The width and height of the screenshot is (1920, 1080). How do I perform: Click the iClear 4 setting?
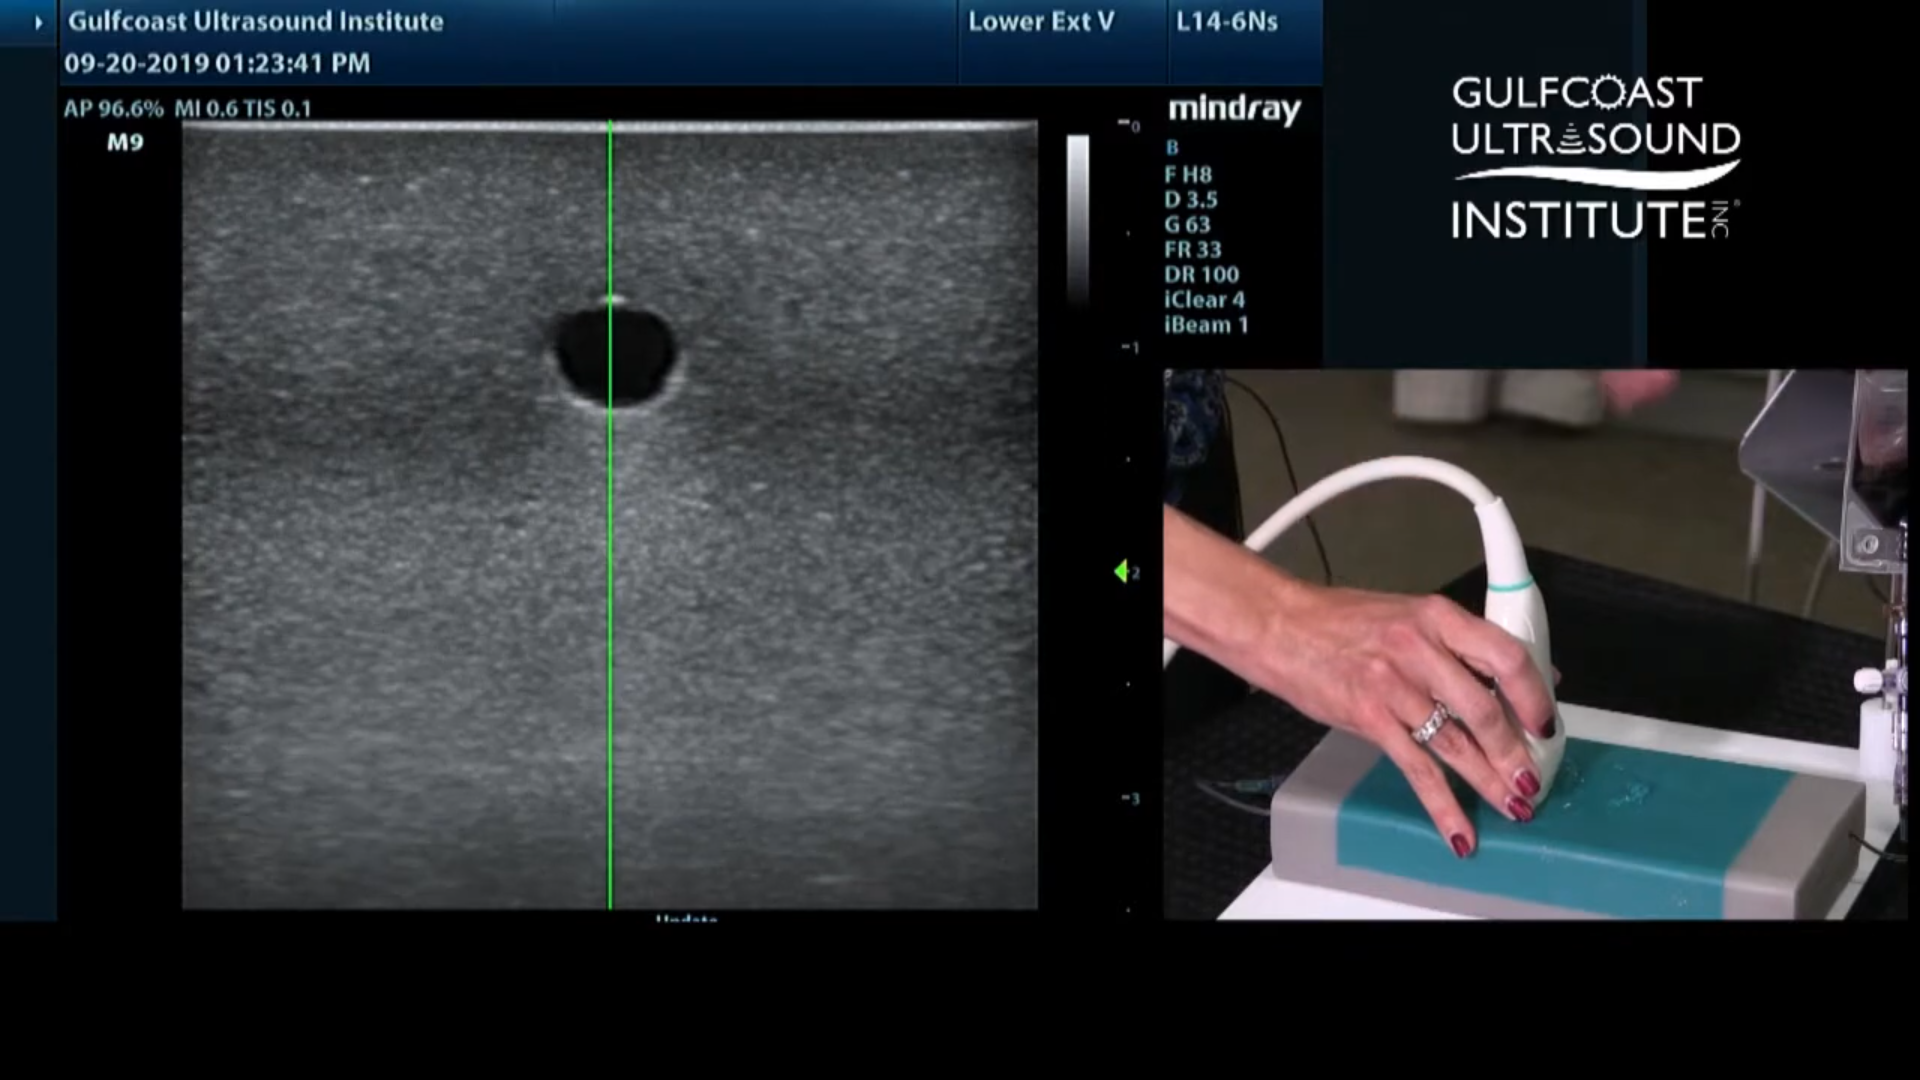click(1204, 300)
